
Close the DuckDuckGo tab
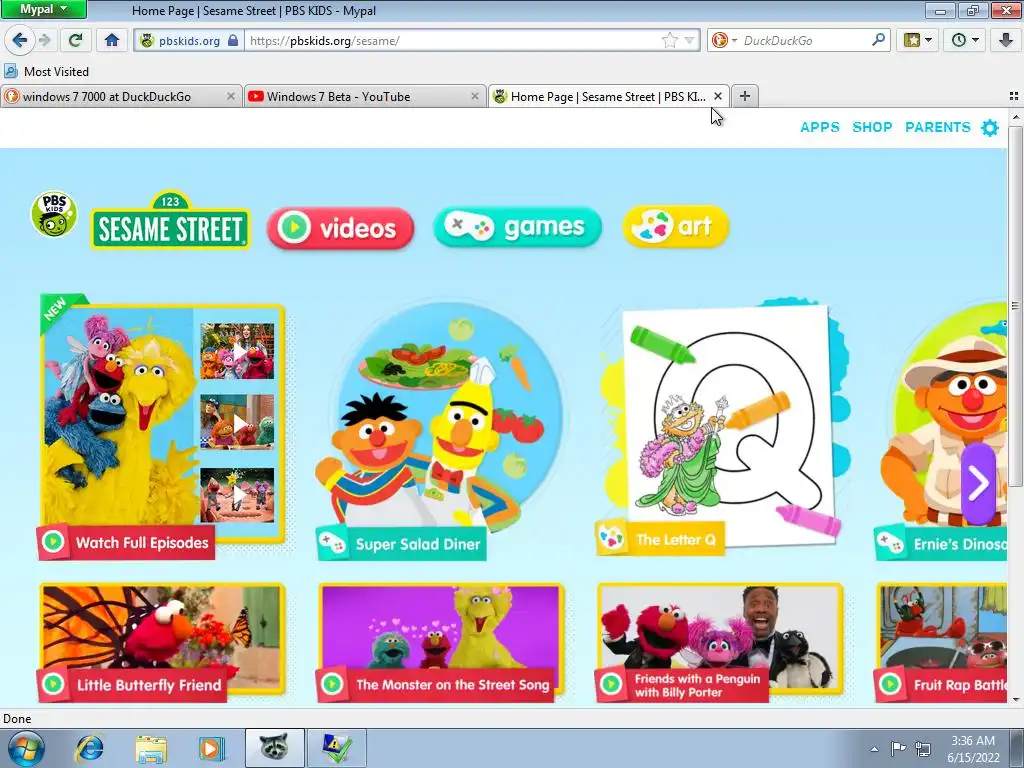tap(231, 96)
